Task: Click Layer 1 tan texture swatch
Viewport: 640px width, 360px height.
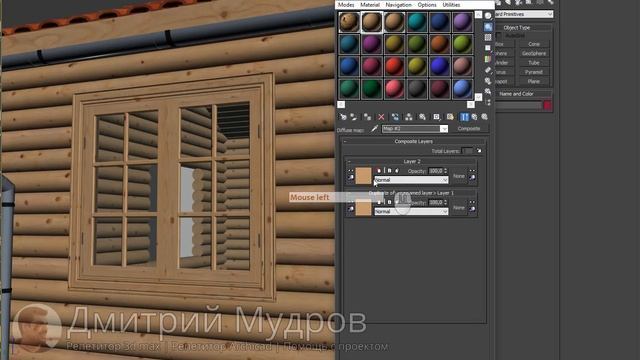Action: pos(363,207)
